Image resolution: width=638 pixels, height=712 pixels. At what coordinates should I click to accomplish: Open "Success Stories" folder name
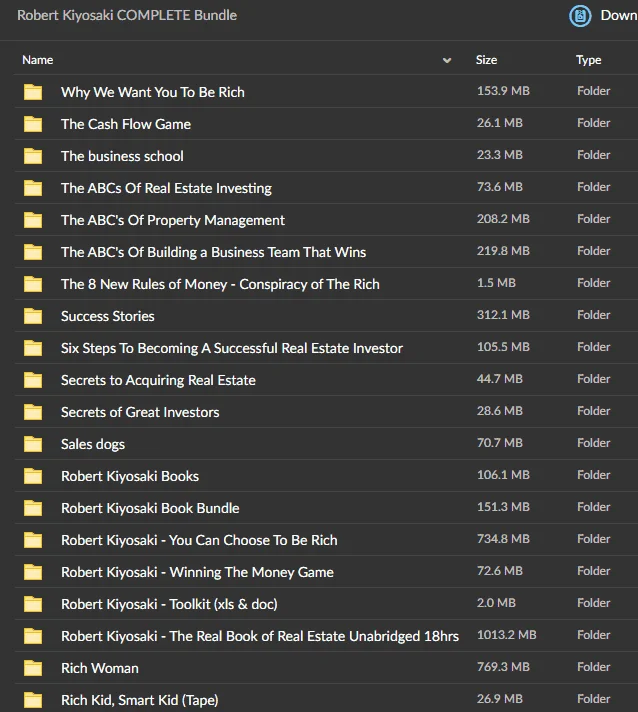[x=108, y=316]
